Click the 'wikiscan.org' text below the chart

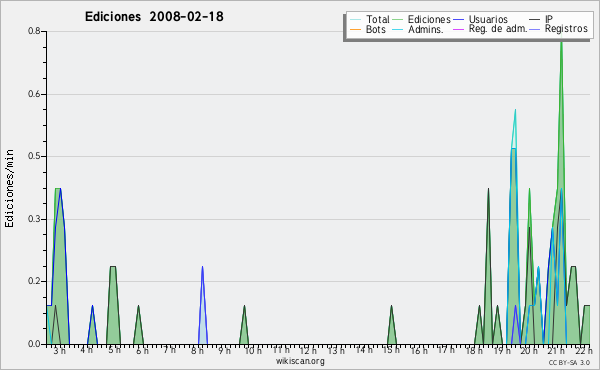300,361
